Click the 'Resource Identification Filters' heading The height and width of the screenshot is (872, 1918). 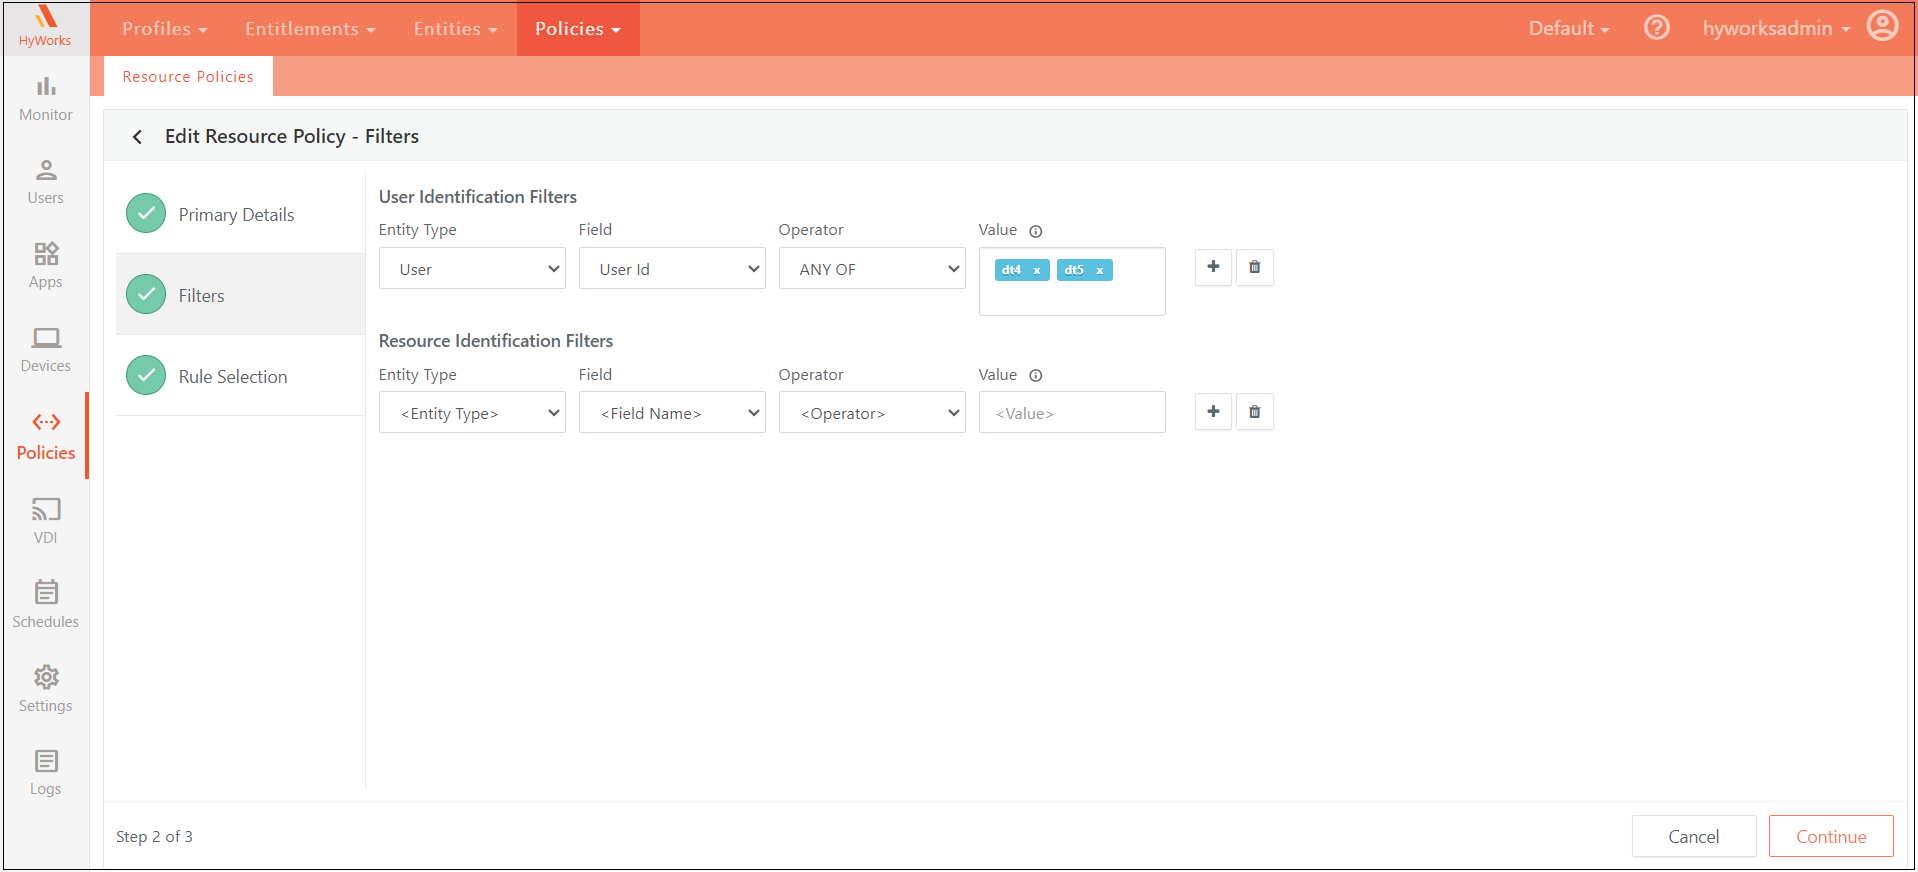496,341
